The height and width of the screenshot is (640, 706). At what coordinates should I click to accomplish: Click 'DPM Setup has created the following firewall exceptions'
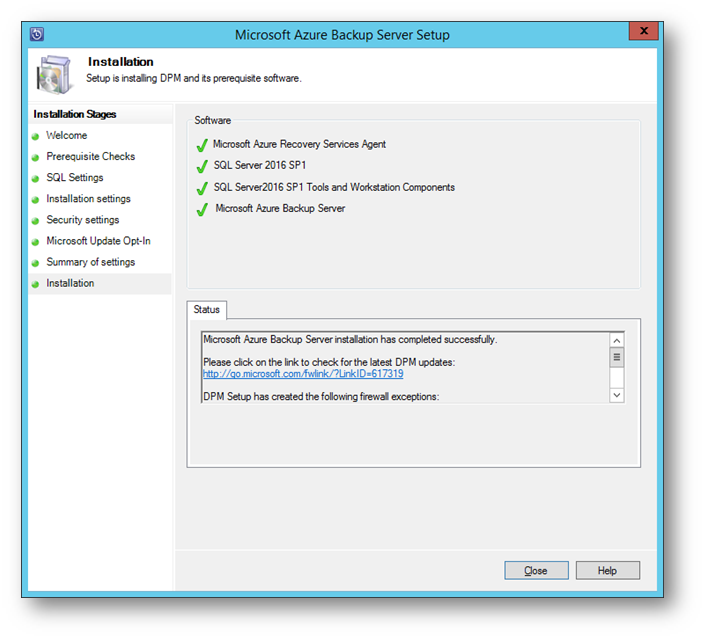click(x=321, y=397)
